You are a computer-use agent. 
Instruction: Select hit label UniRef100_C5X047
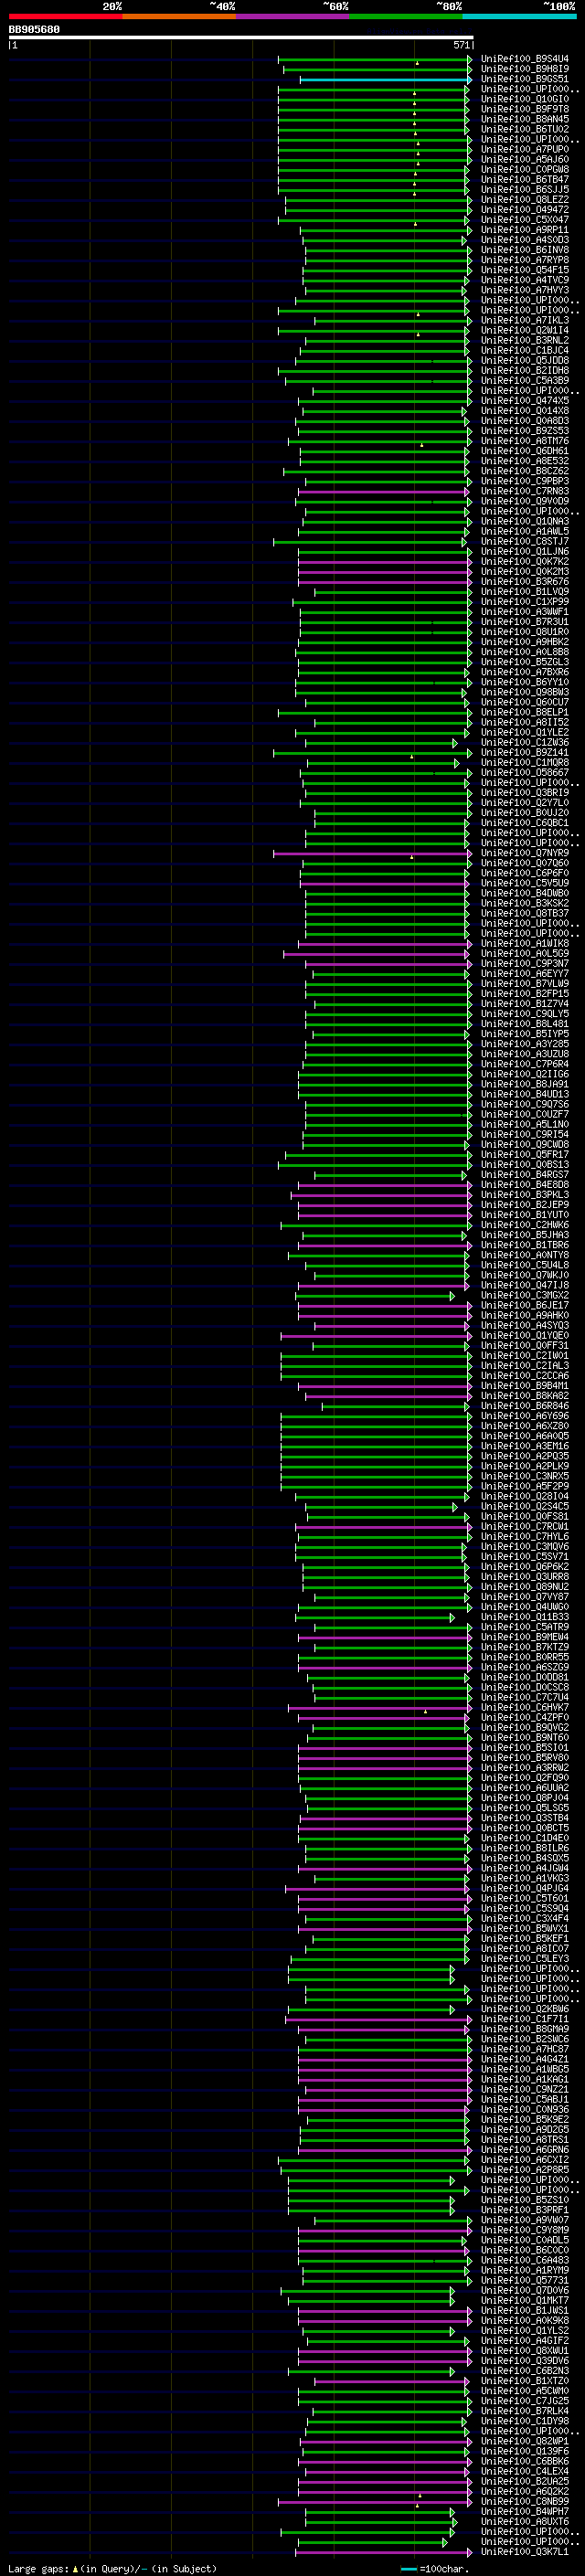pyautogui.click(x=524, y=220)
